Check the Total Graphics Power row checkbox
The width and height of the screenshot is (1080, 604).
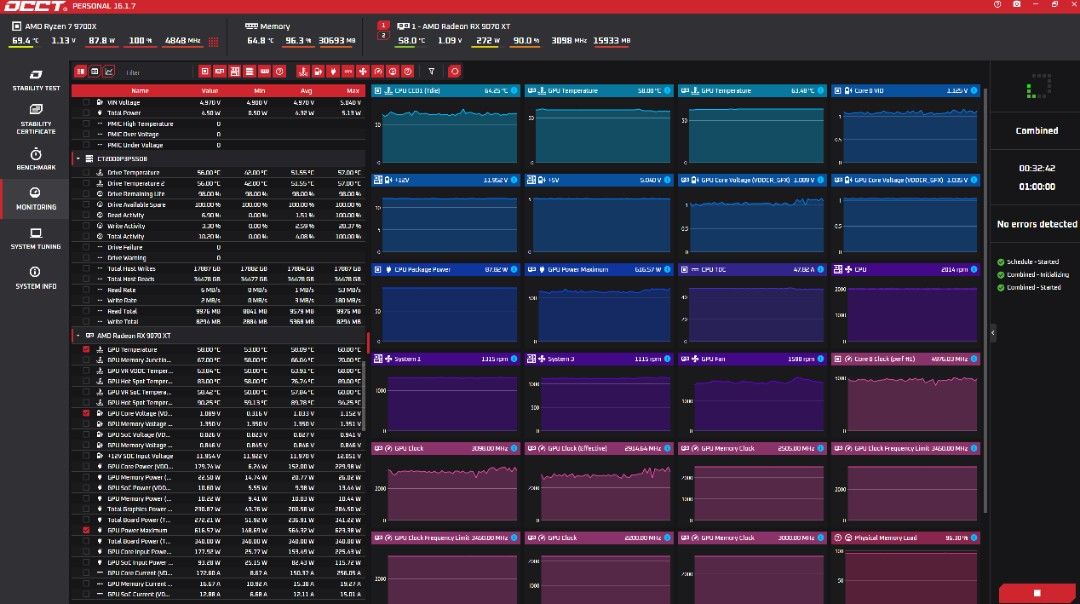pyautogui.click(x=86, y=509)
